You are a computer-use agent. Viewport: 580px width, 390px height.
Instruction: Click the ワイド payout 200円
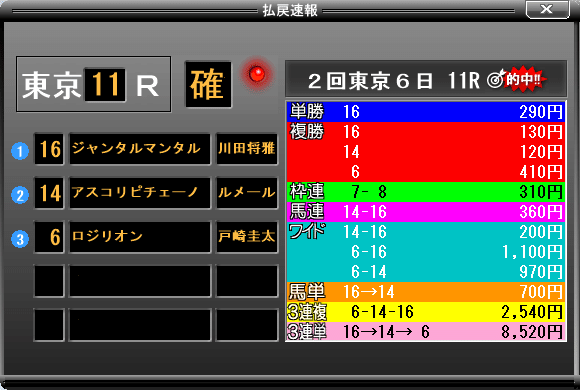pos(541,232)
